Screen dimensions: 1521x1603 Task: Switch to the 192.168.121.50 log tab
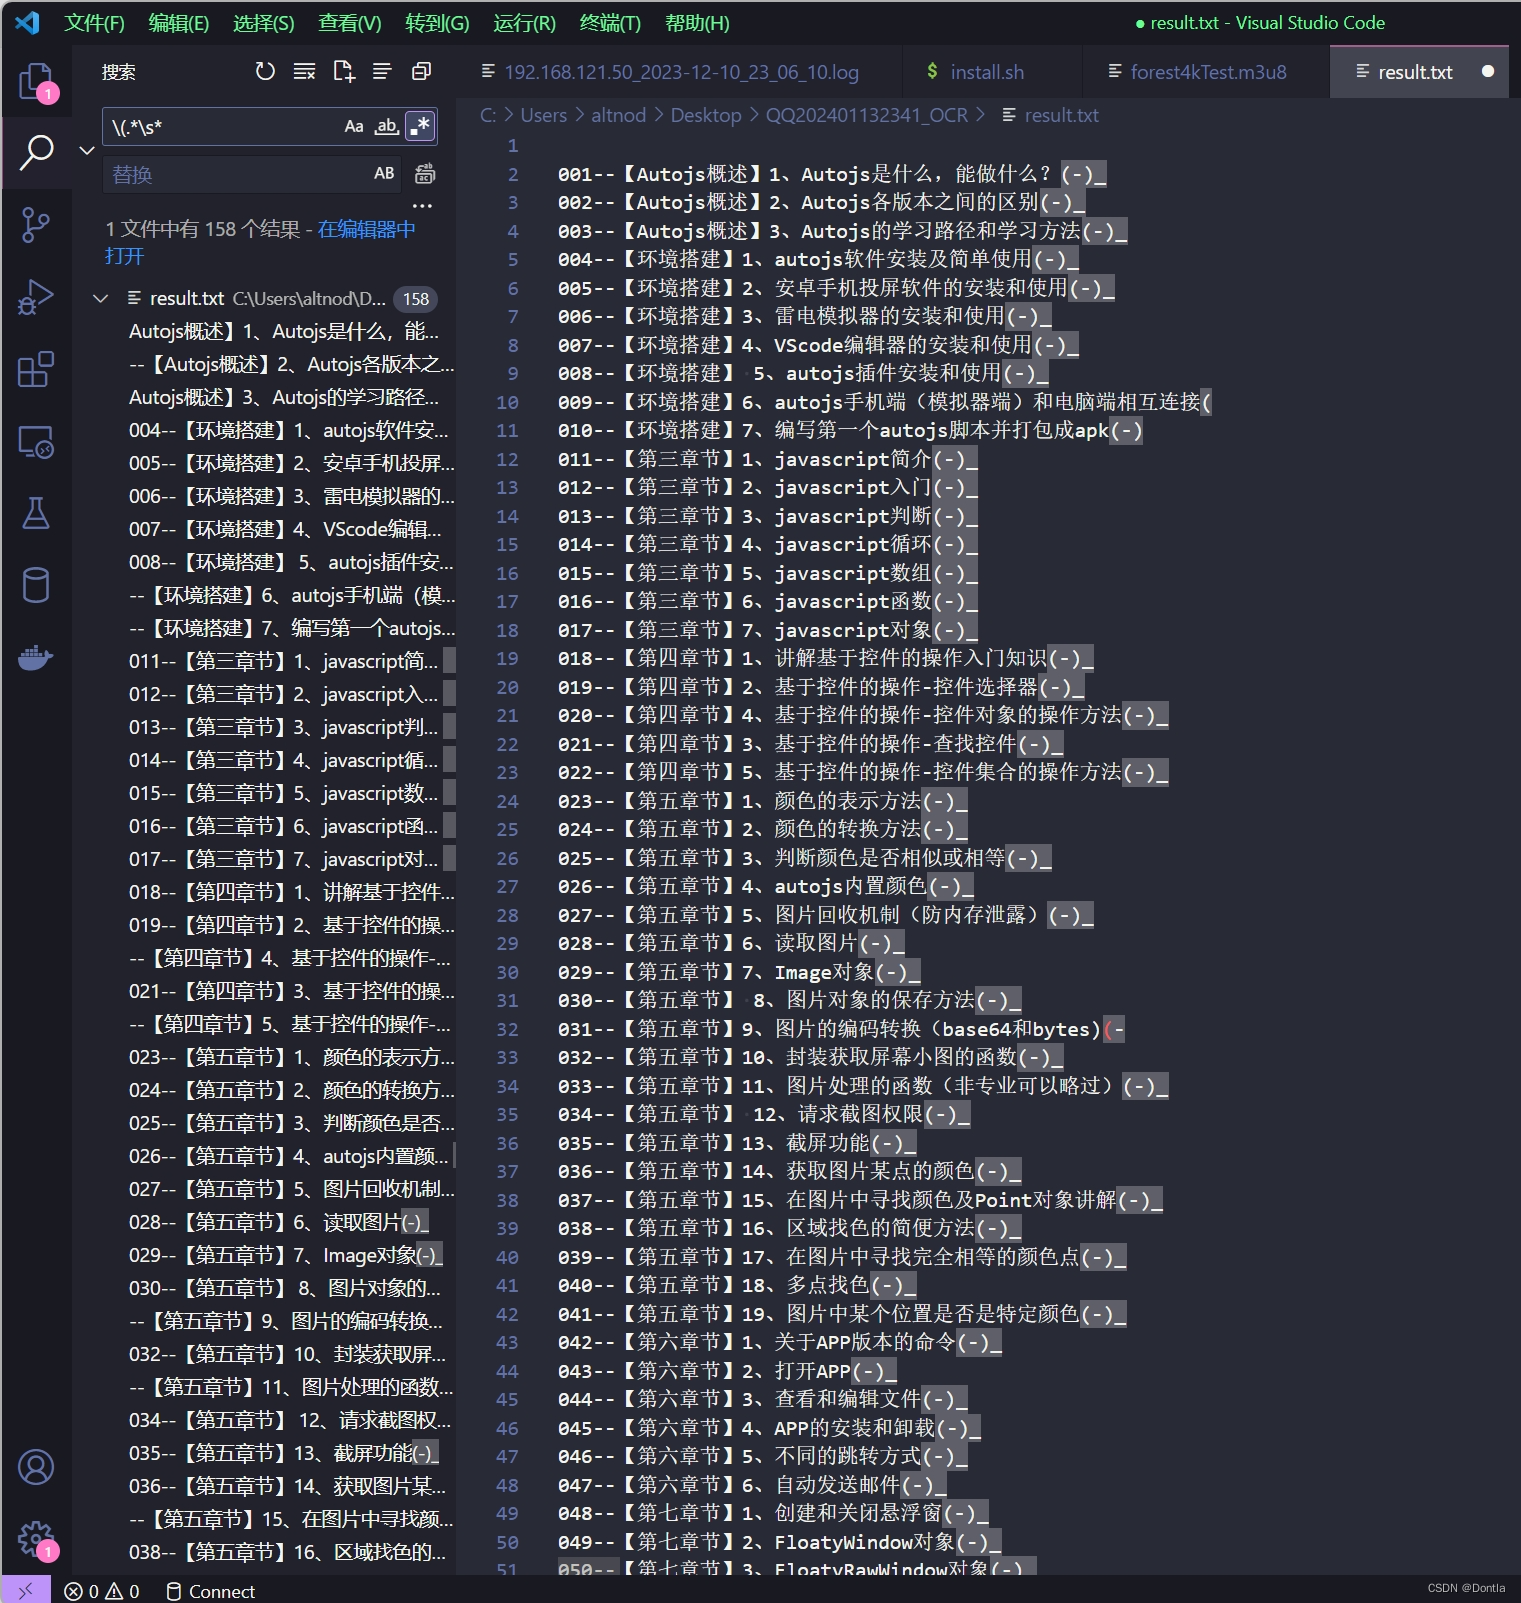[680, 72]
